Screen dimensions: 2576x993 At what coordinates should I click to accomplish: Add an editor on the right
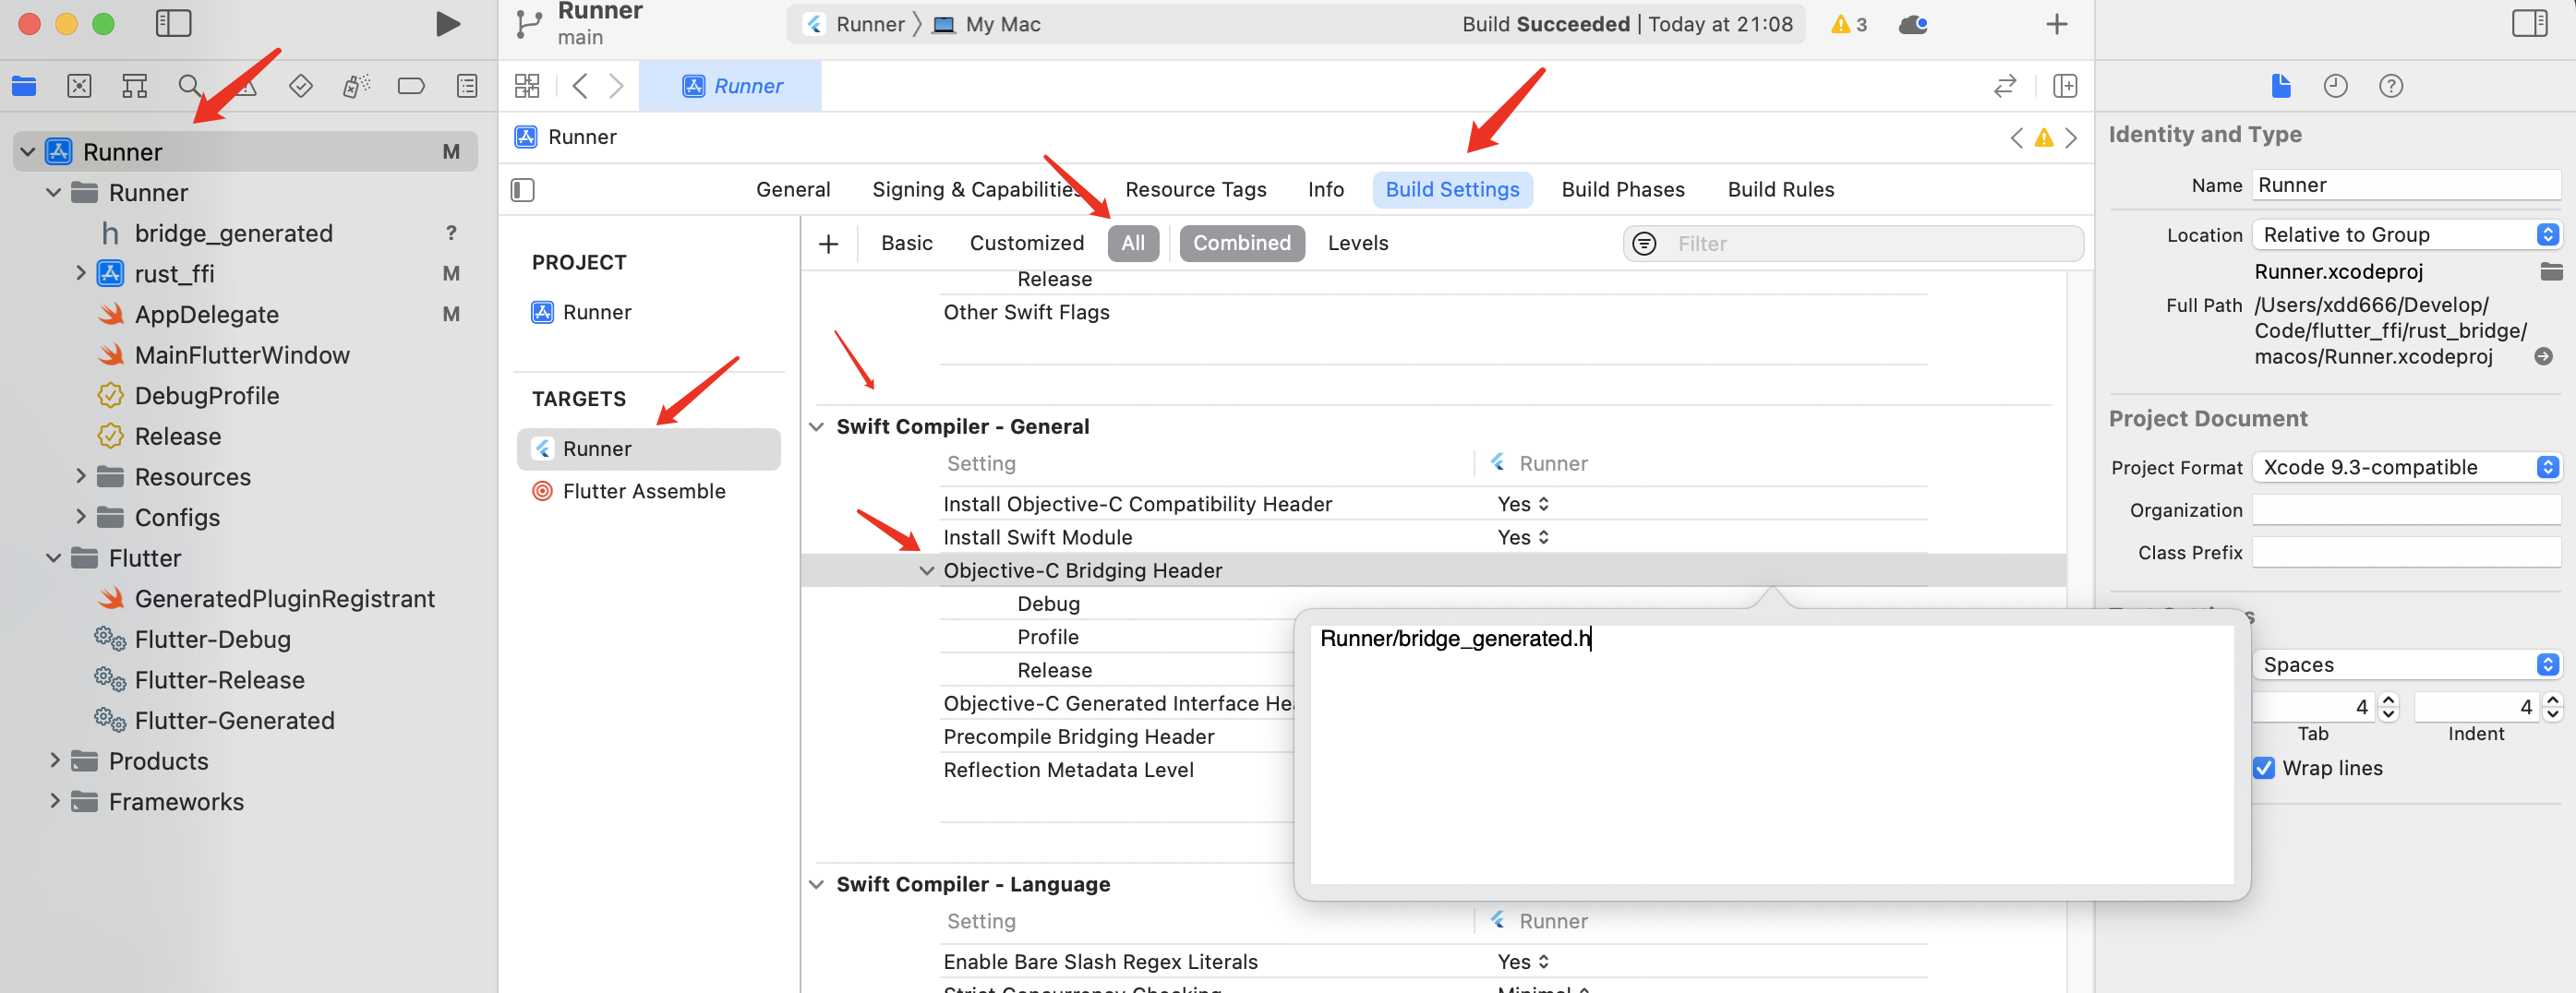pos(2065,86)
